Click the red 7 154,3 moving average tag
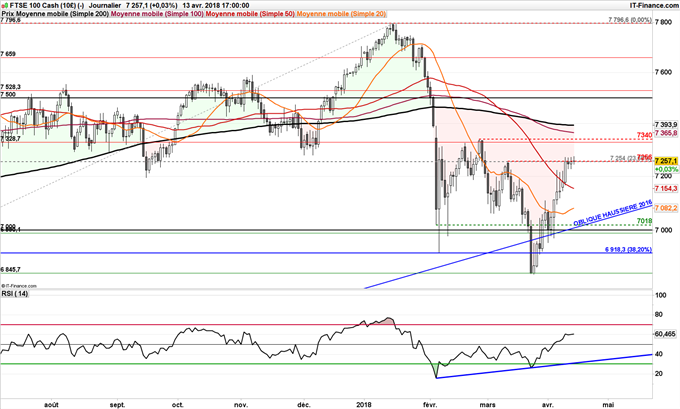Viewport: 680px width, 409px height. 666,188
